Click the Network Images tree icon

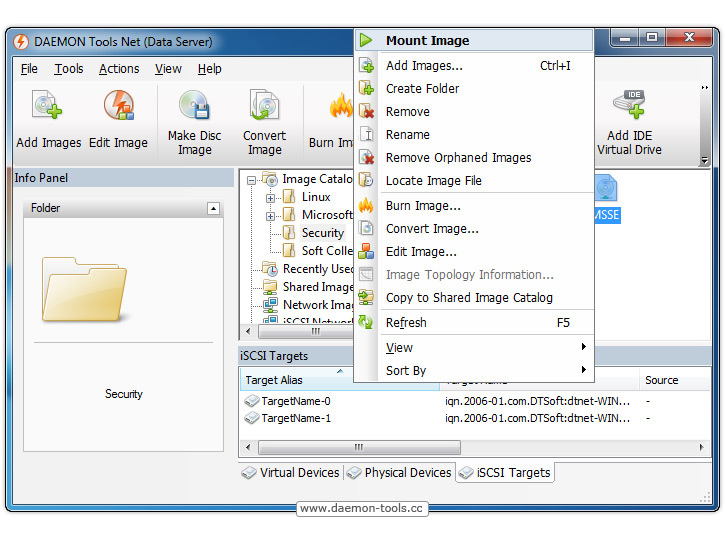tap(270, 304)
